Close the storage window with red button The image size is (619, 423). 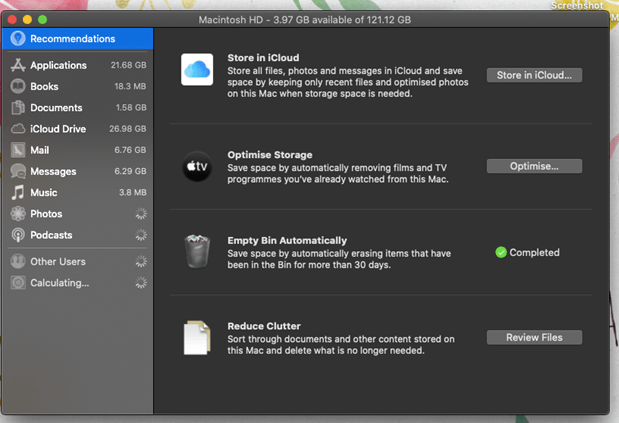click(x=12, y=19)
